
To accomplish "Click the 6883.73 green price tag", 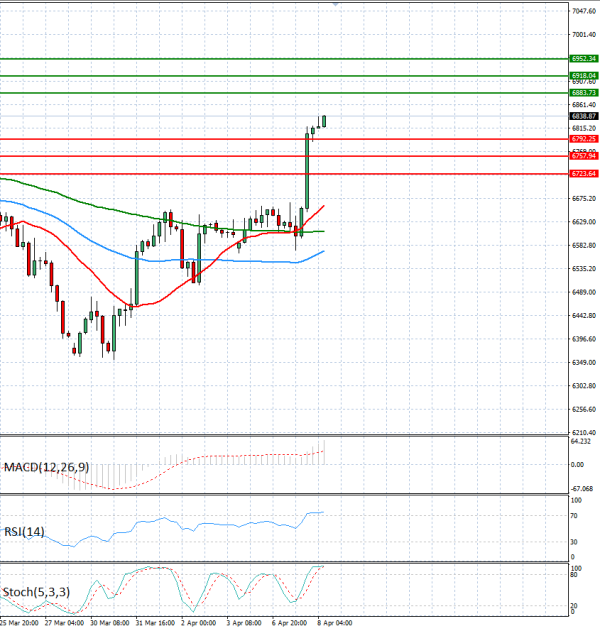I will (583, 93).
